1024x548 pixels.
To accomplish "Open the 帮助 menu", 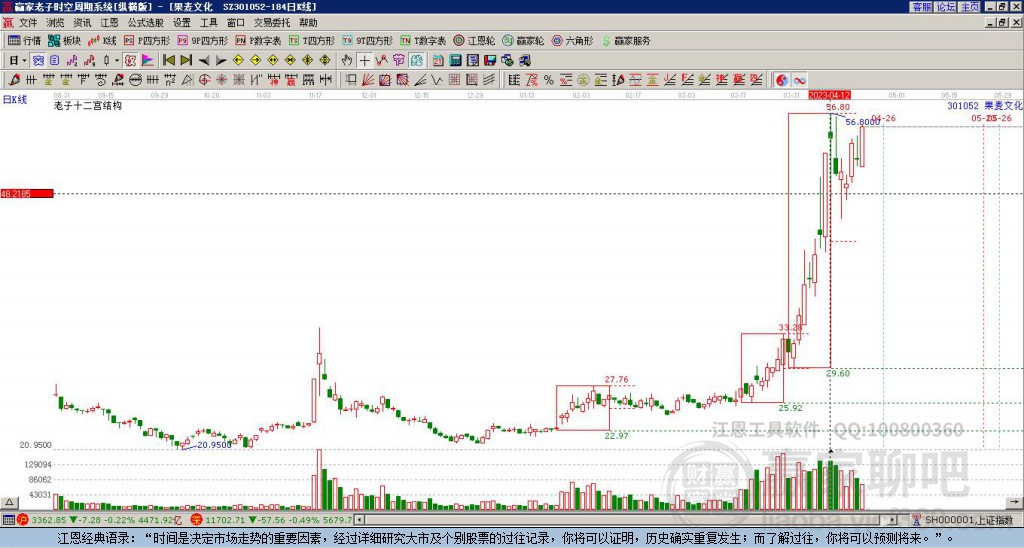I will pos(308,23).
